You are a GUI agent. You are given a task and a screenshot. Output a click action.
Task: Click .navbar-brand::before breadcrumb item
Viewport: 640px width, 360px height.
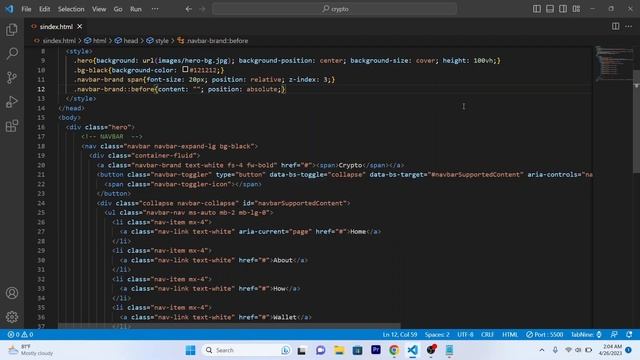(x=217, y=41)
